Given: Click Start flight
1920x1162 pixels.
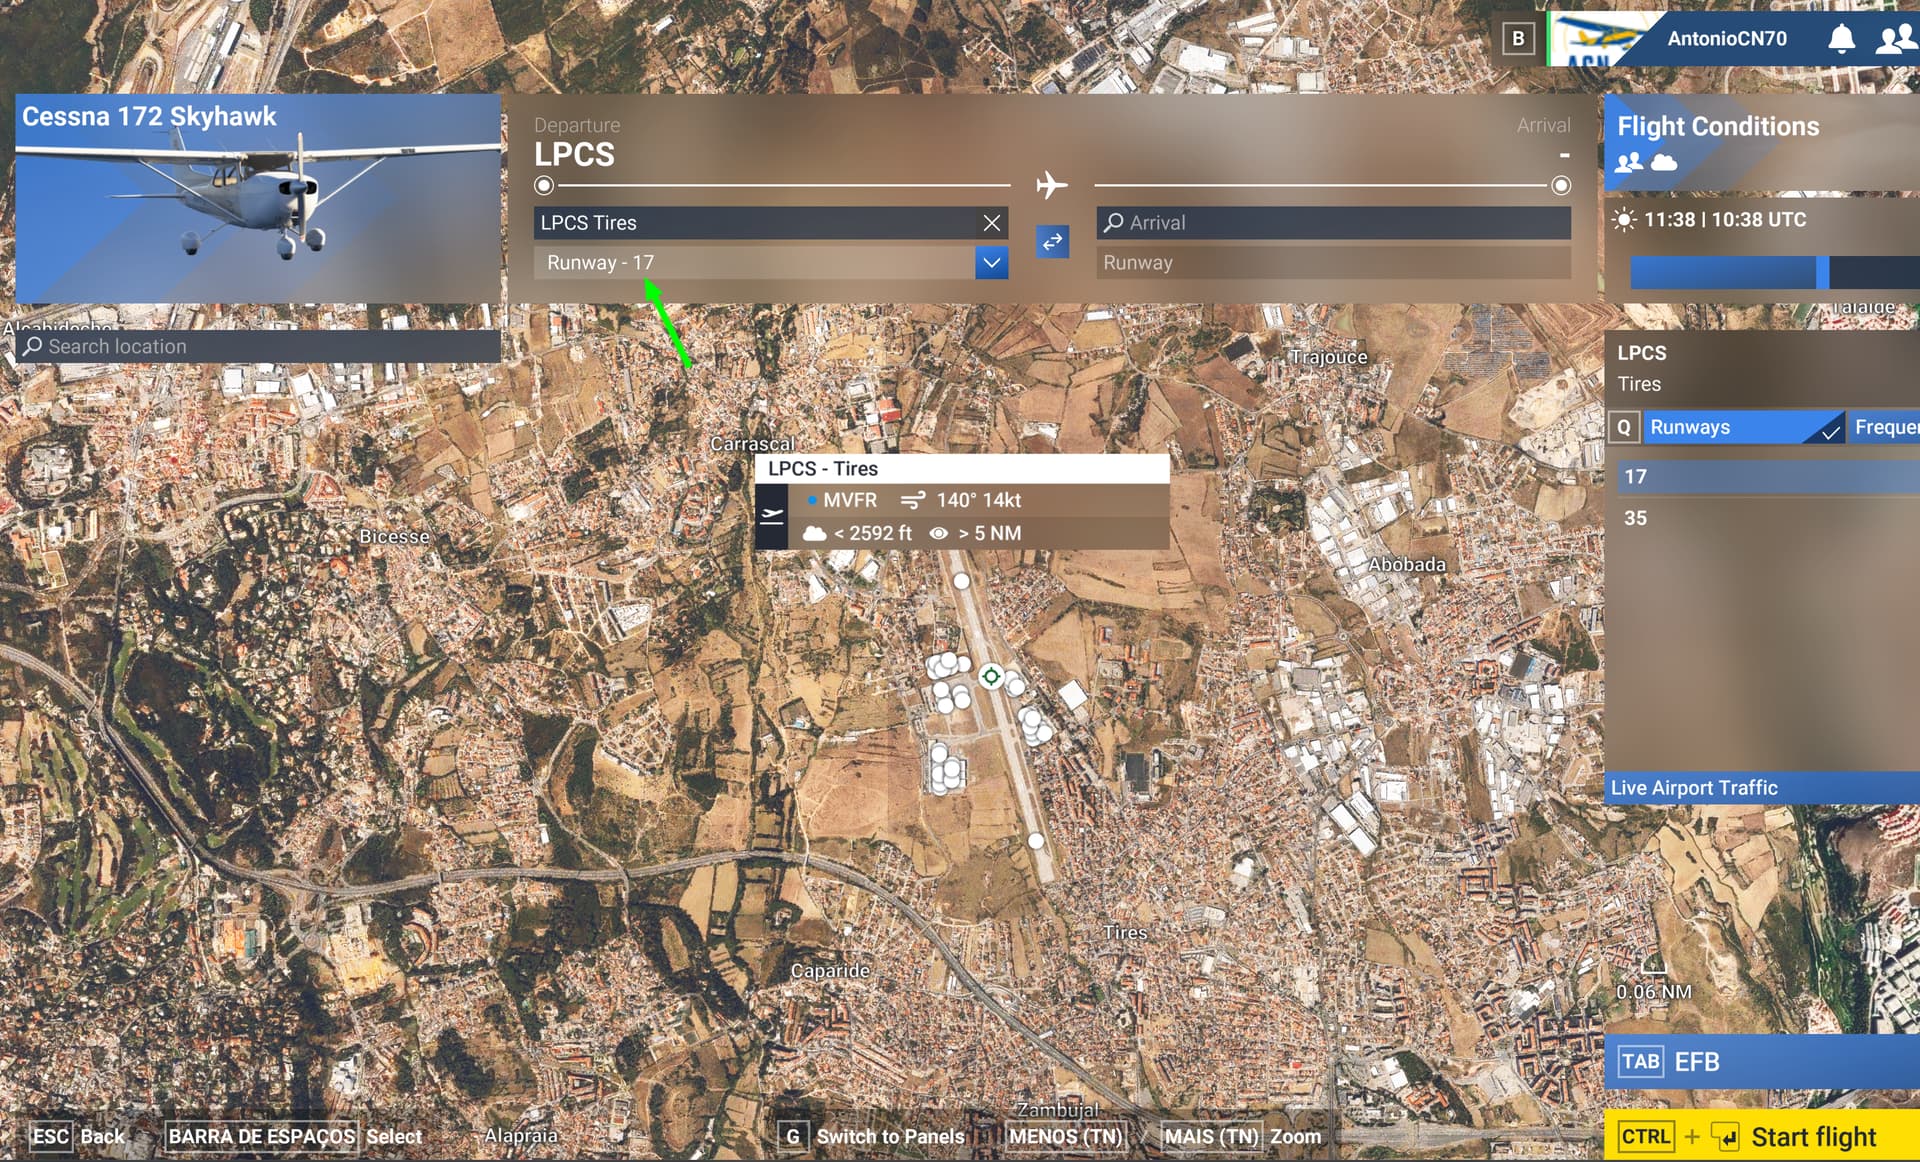Looking at the screenshot, I should pos(1762,1137).
